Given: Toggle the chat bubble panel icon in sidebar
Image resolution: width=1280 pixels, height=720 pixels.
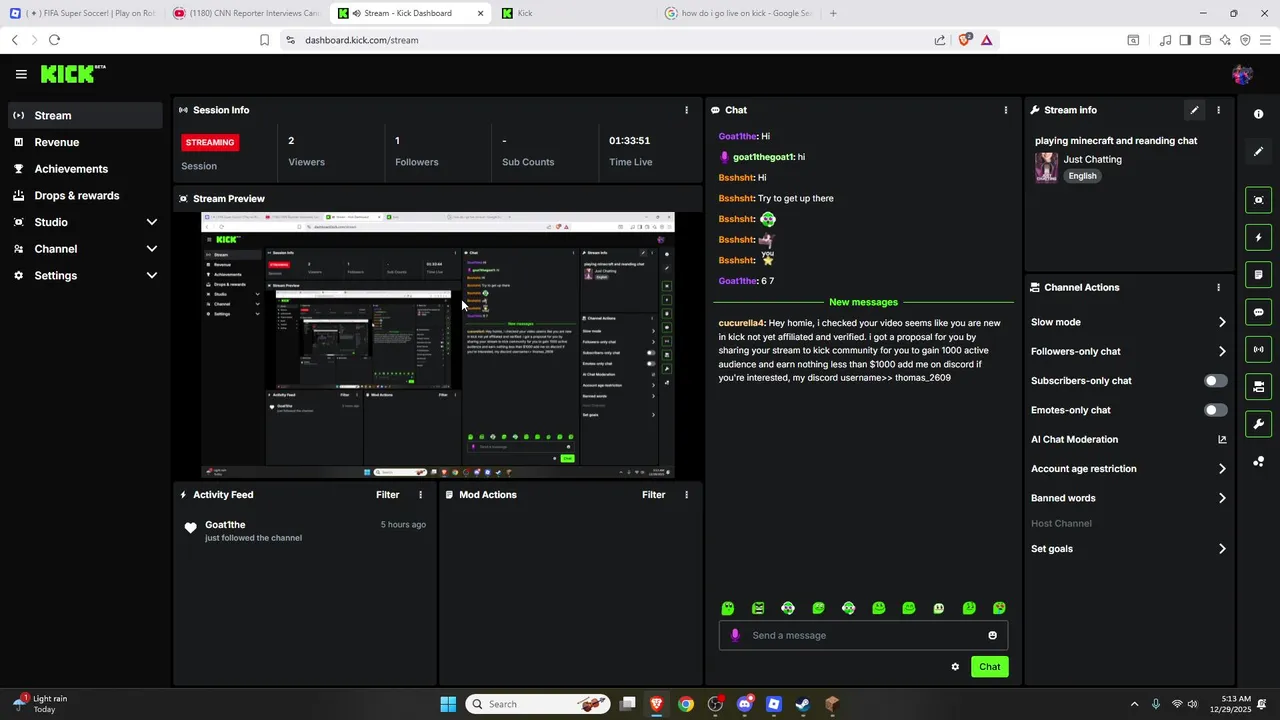Looking at the screenshot, I should (x=1258, y=312).
